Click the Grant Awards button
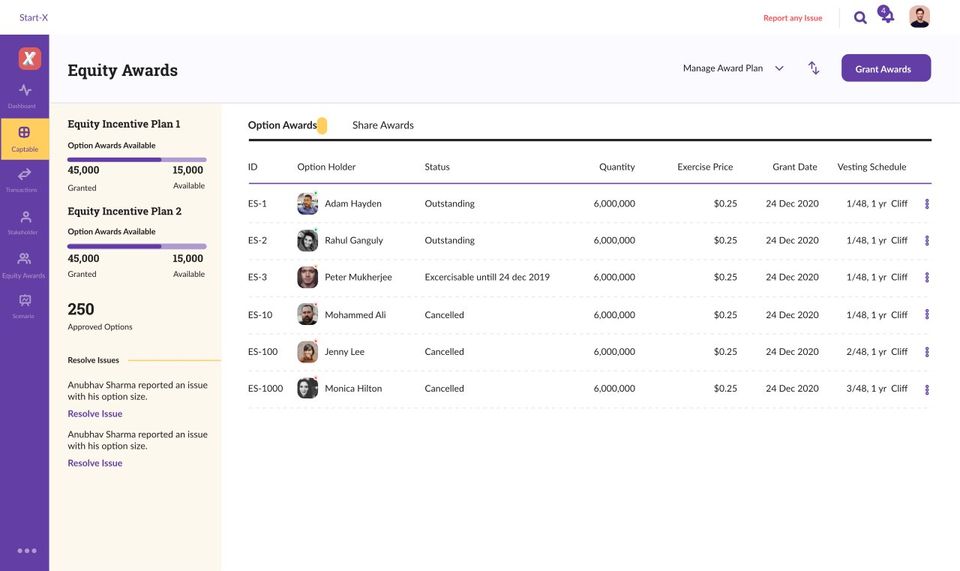Image resolution: width=960 pixels, height=571 pixels. (x=886, y=68)
